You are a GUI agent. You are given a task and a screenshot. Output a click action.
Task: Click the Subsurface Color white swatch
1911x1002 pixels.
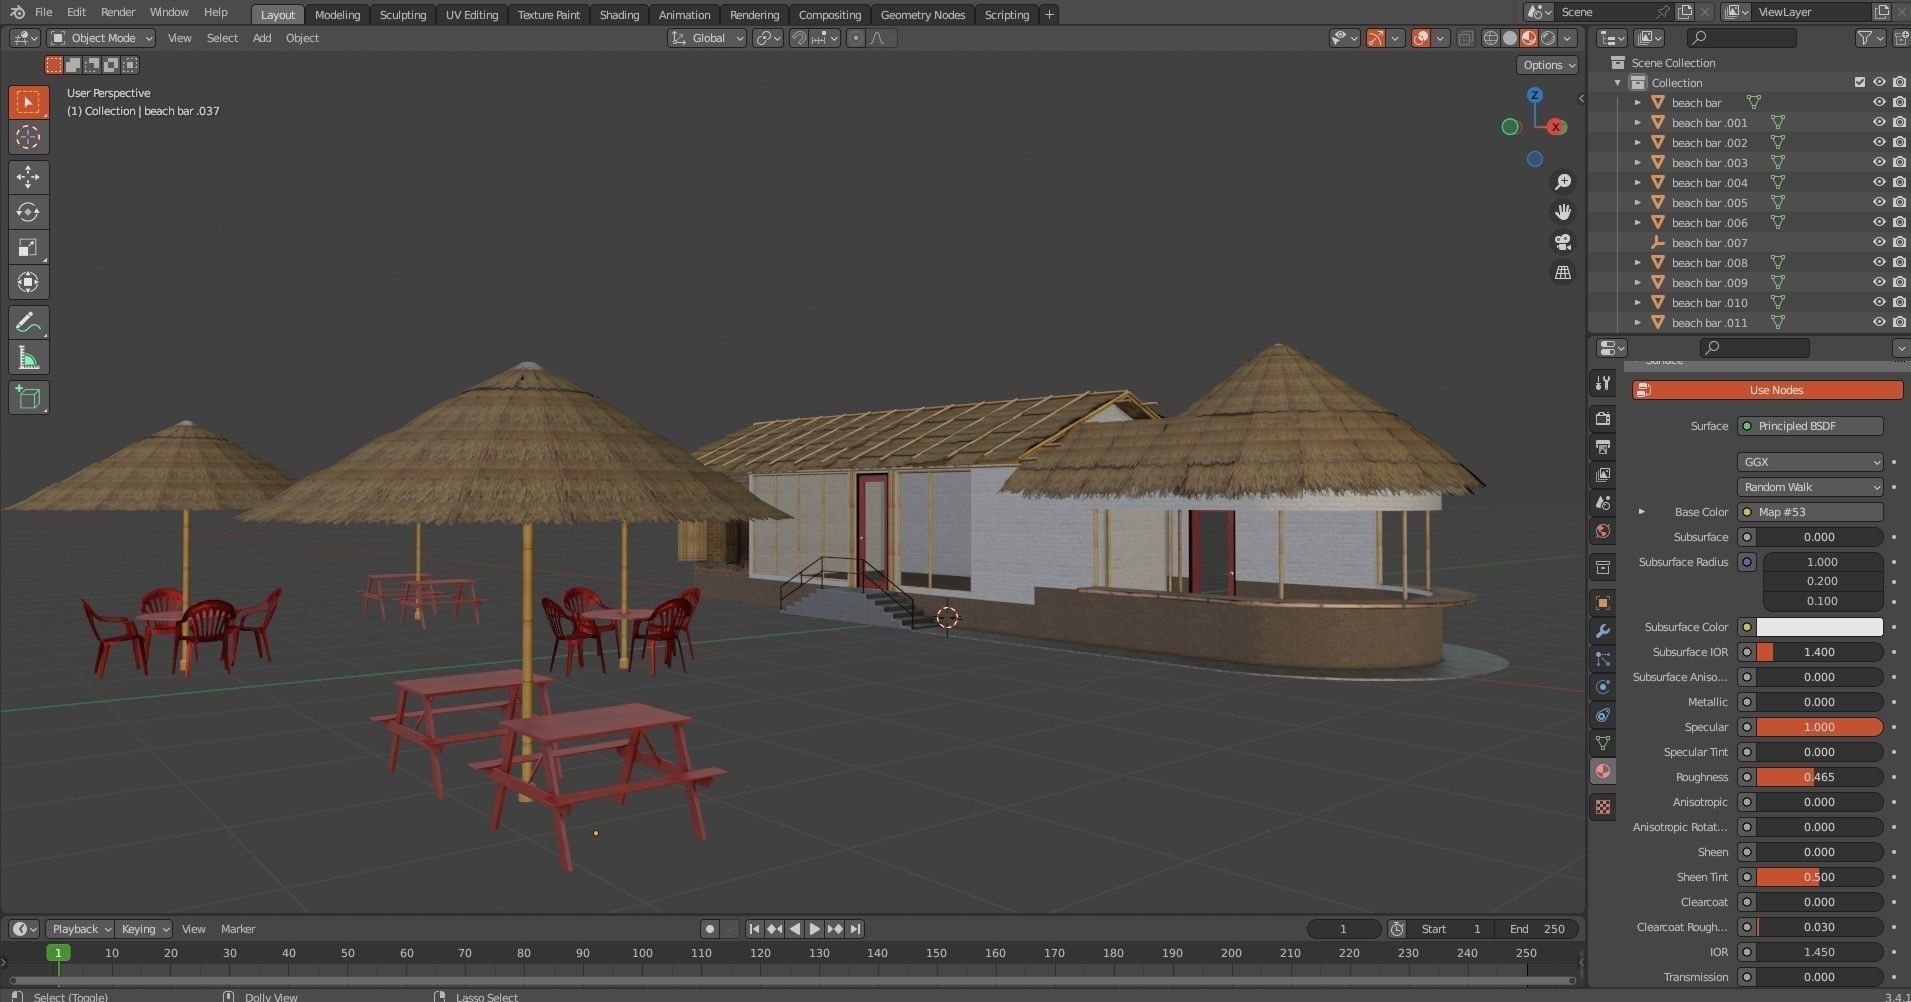click(x=1819, y=627)
